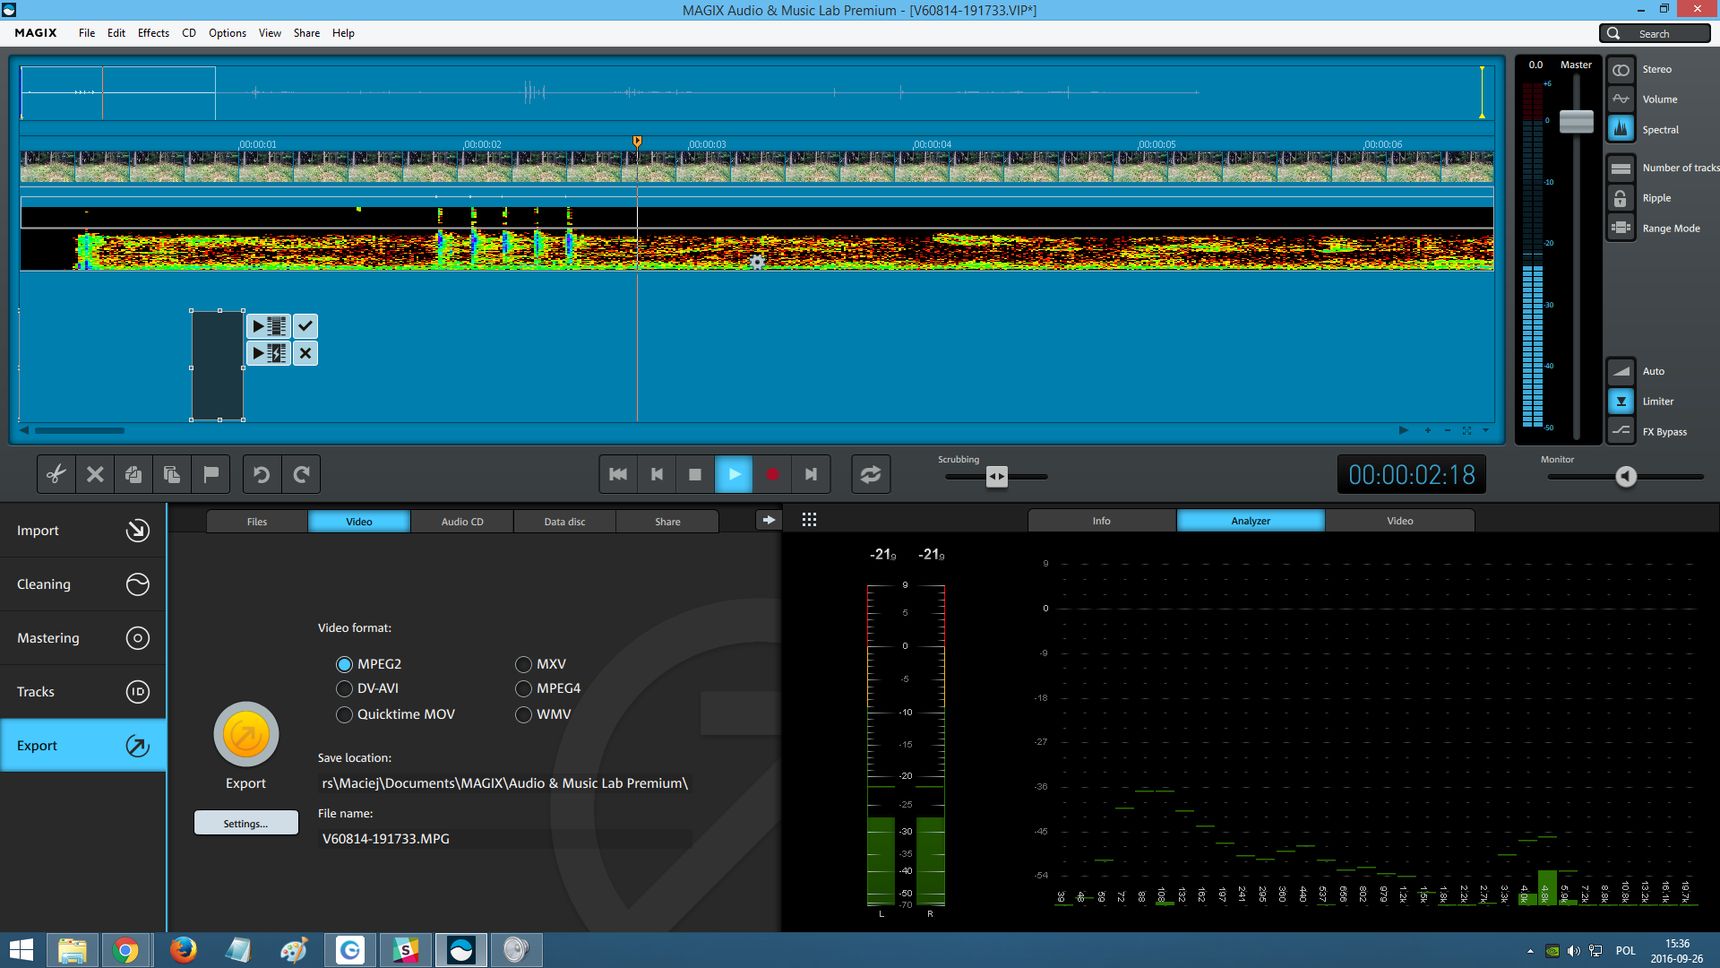The image size is (1720, 968).
Task: Start recording with the red record button
Action: (x=772, y=474)
